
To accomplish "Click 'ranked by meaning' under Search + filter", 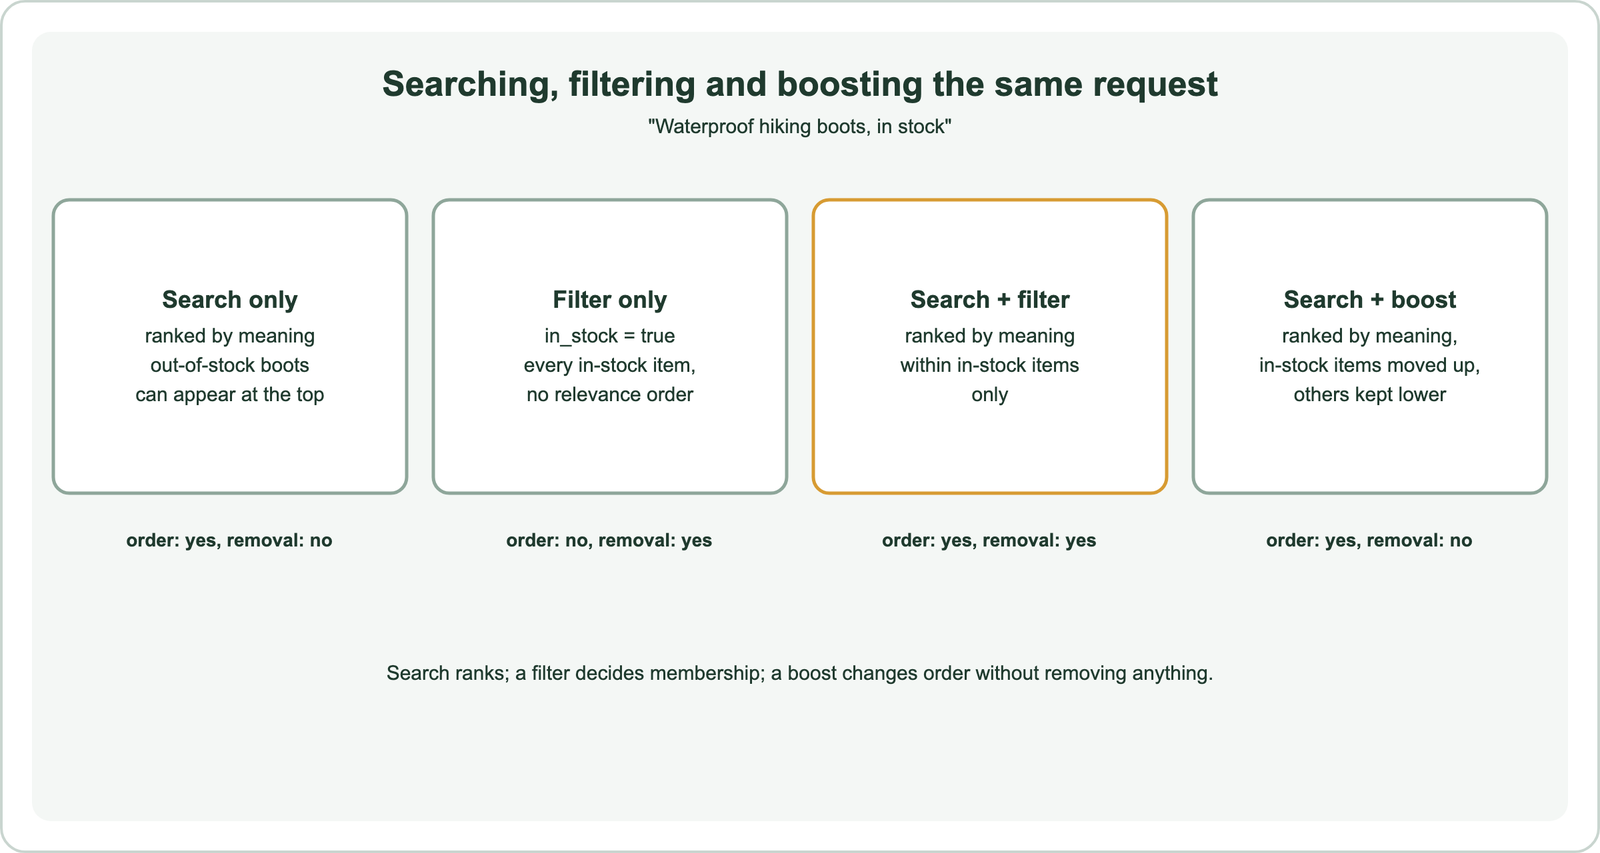I will click(x=990, y=336).
